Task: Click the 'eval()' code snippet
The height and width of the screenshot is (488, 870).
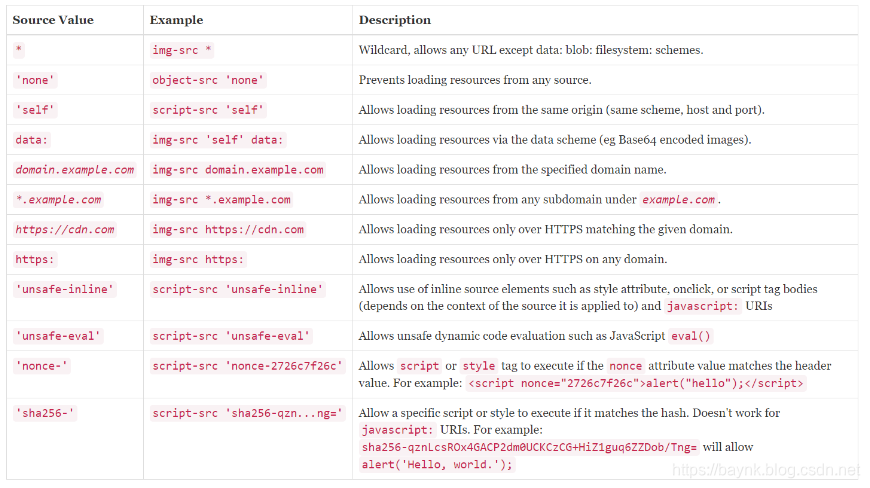Action: pos(690,336)
